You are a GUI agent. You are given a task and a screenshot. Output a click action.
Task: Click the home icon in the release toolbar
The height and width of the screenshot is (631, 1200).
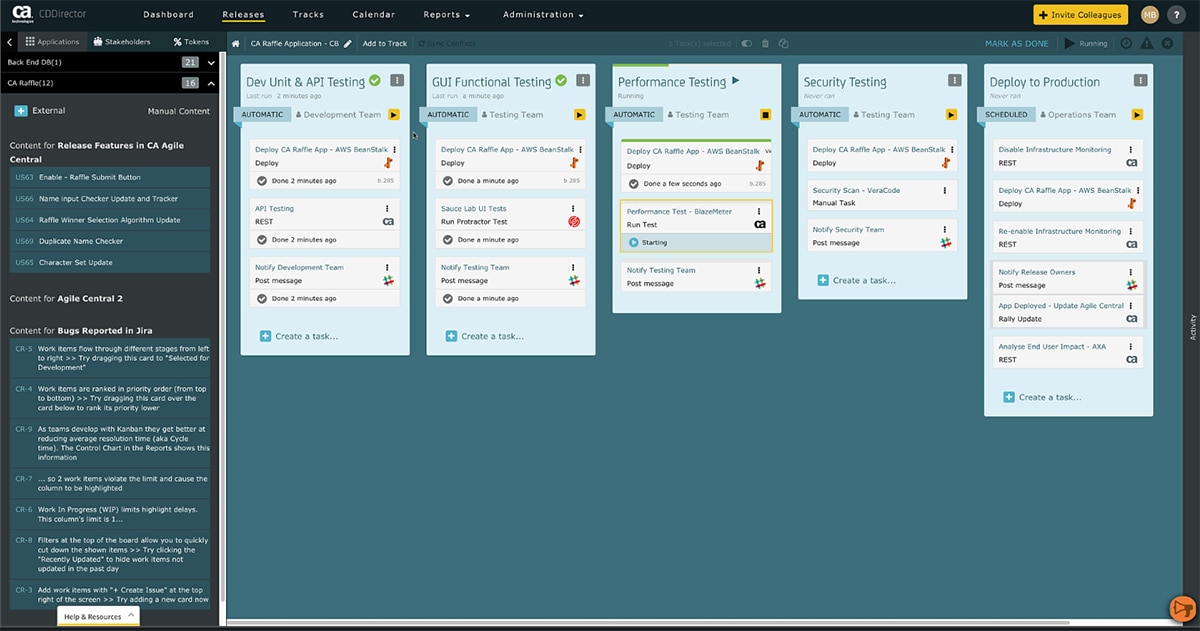(x=235, y=44)
